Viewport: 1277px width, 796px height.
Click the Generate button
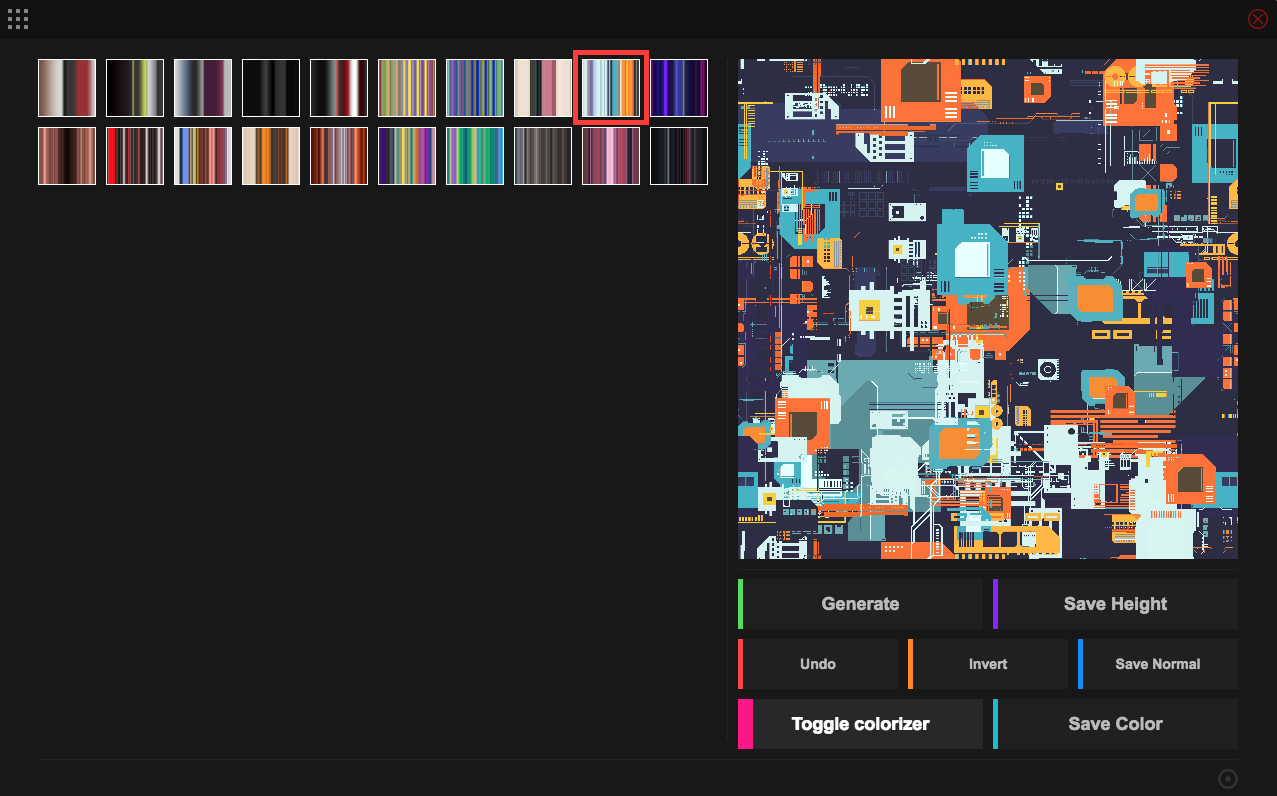860,604
